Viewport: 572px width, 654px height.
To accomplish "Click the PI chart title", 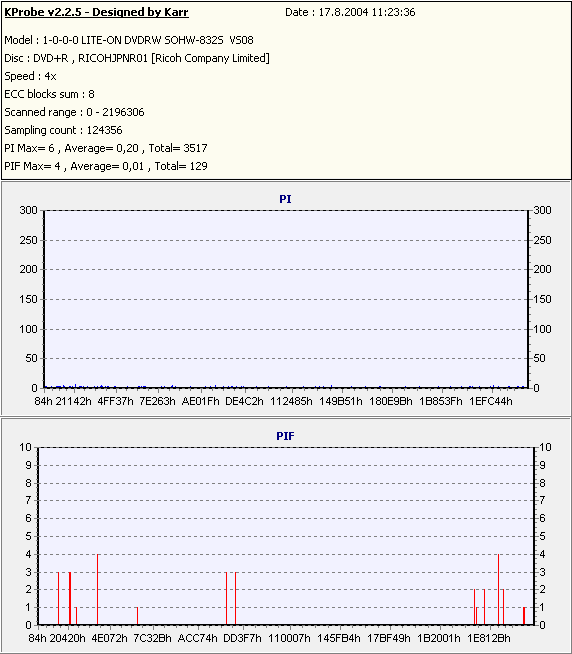I will point(285,199).
